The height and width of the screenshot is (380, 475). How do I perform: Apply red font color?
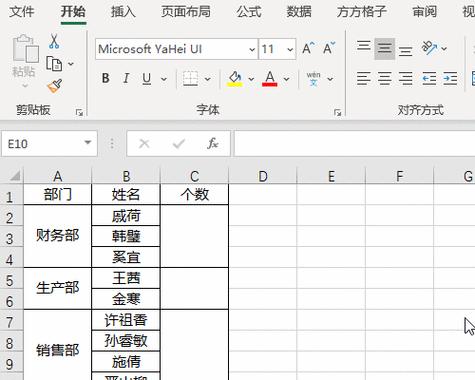point(270,79)
